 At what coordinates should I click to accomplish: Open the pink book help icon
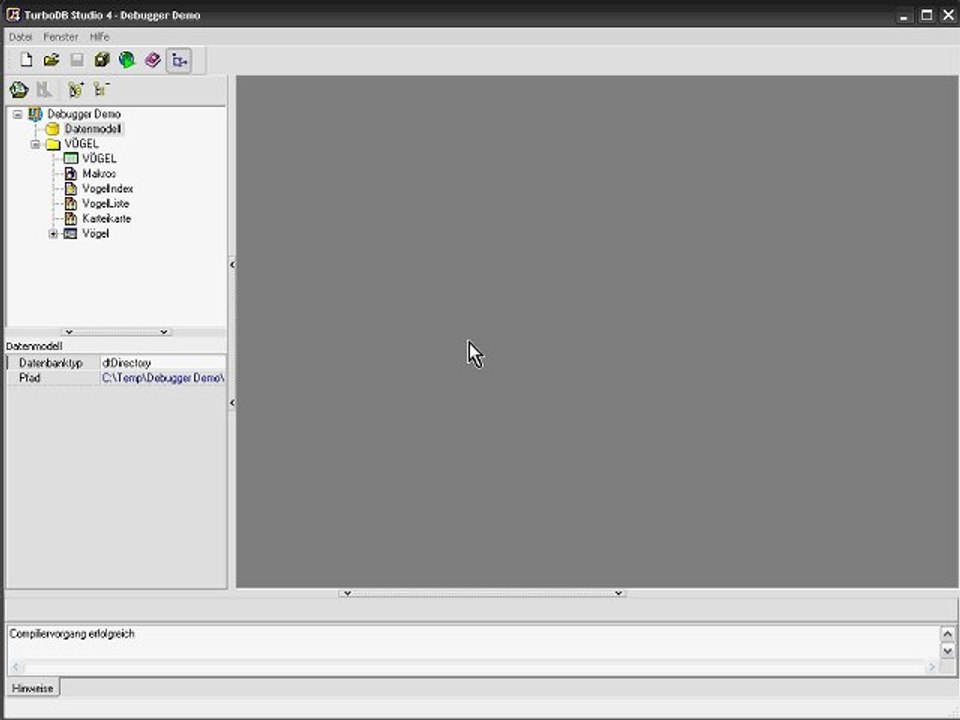tap(152, 60)
